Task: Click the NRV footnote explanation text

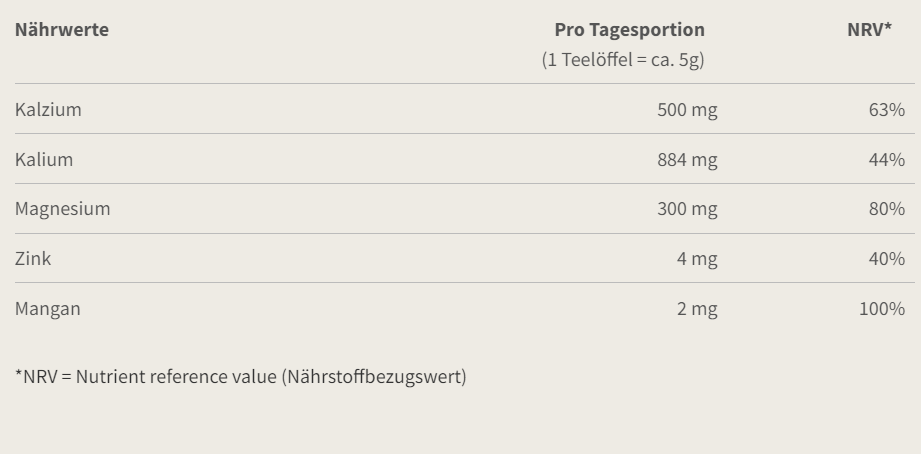Action: pyautogui.click(x=241, y=377)
